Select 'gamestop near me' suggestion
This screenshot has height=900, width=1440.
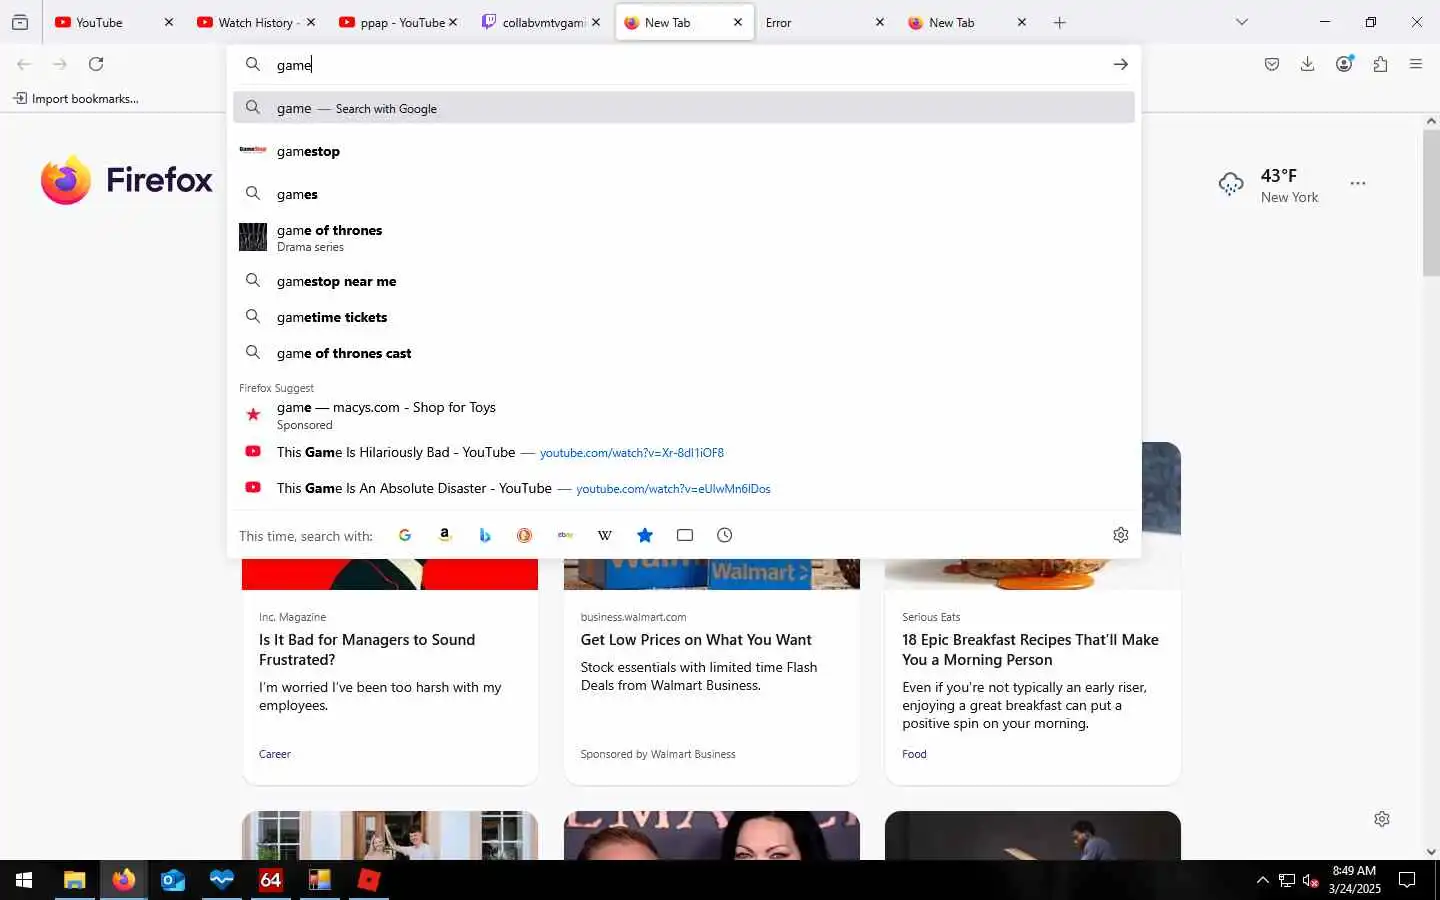pos(684,281)
